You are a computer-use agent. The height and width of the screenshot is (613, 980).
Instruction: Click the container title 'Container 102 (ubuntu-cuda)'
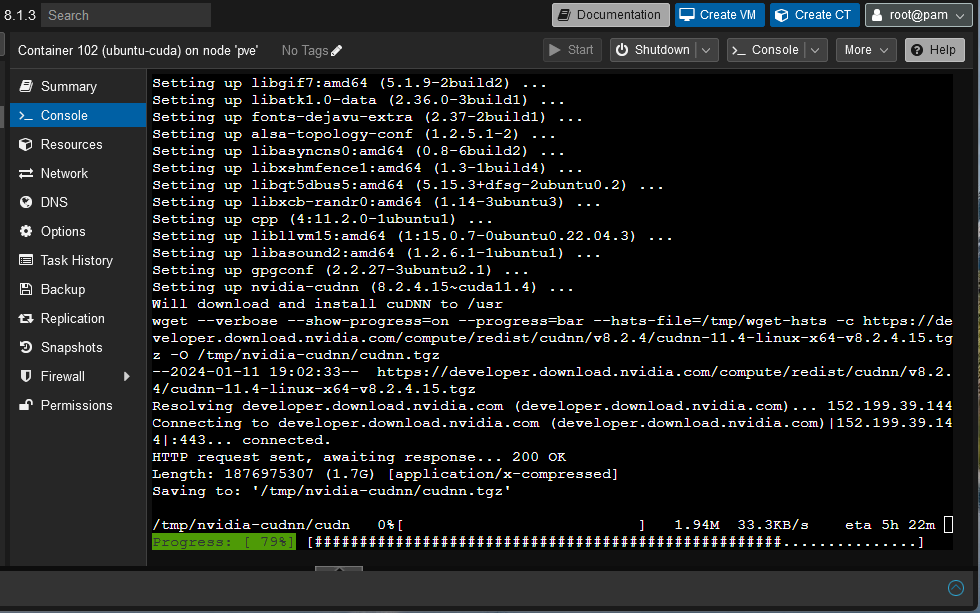138,51
